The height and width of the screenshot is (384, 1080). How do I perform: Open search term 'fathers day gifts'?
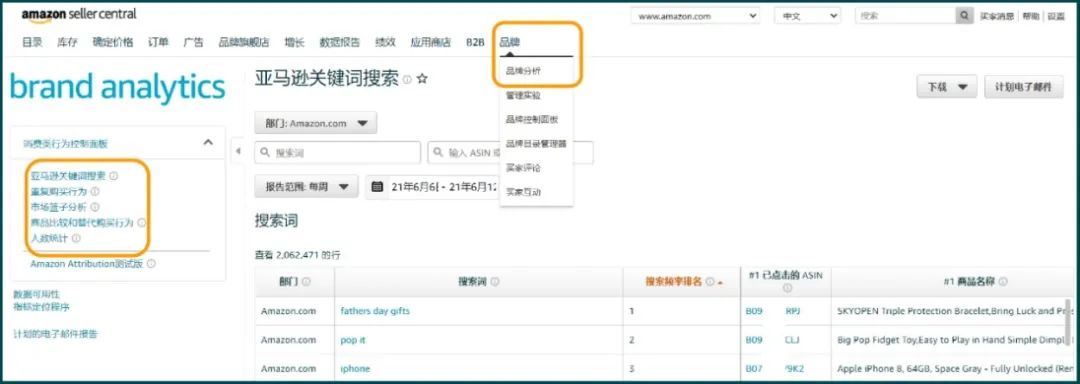click(x=375, y=311)
